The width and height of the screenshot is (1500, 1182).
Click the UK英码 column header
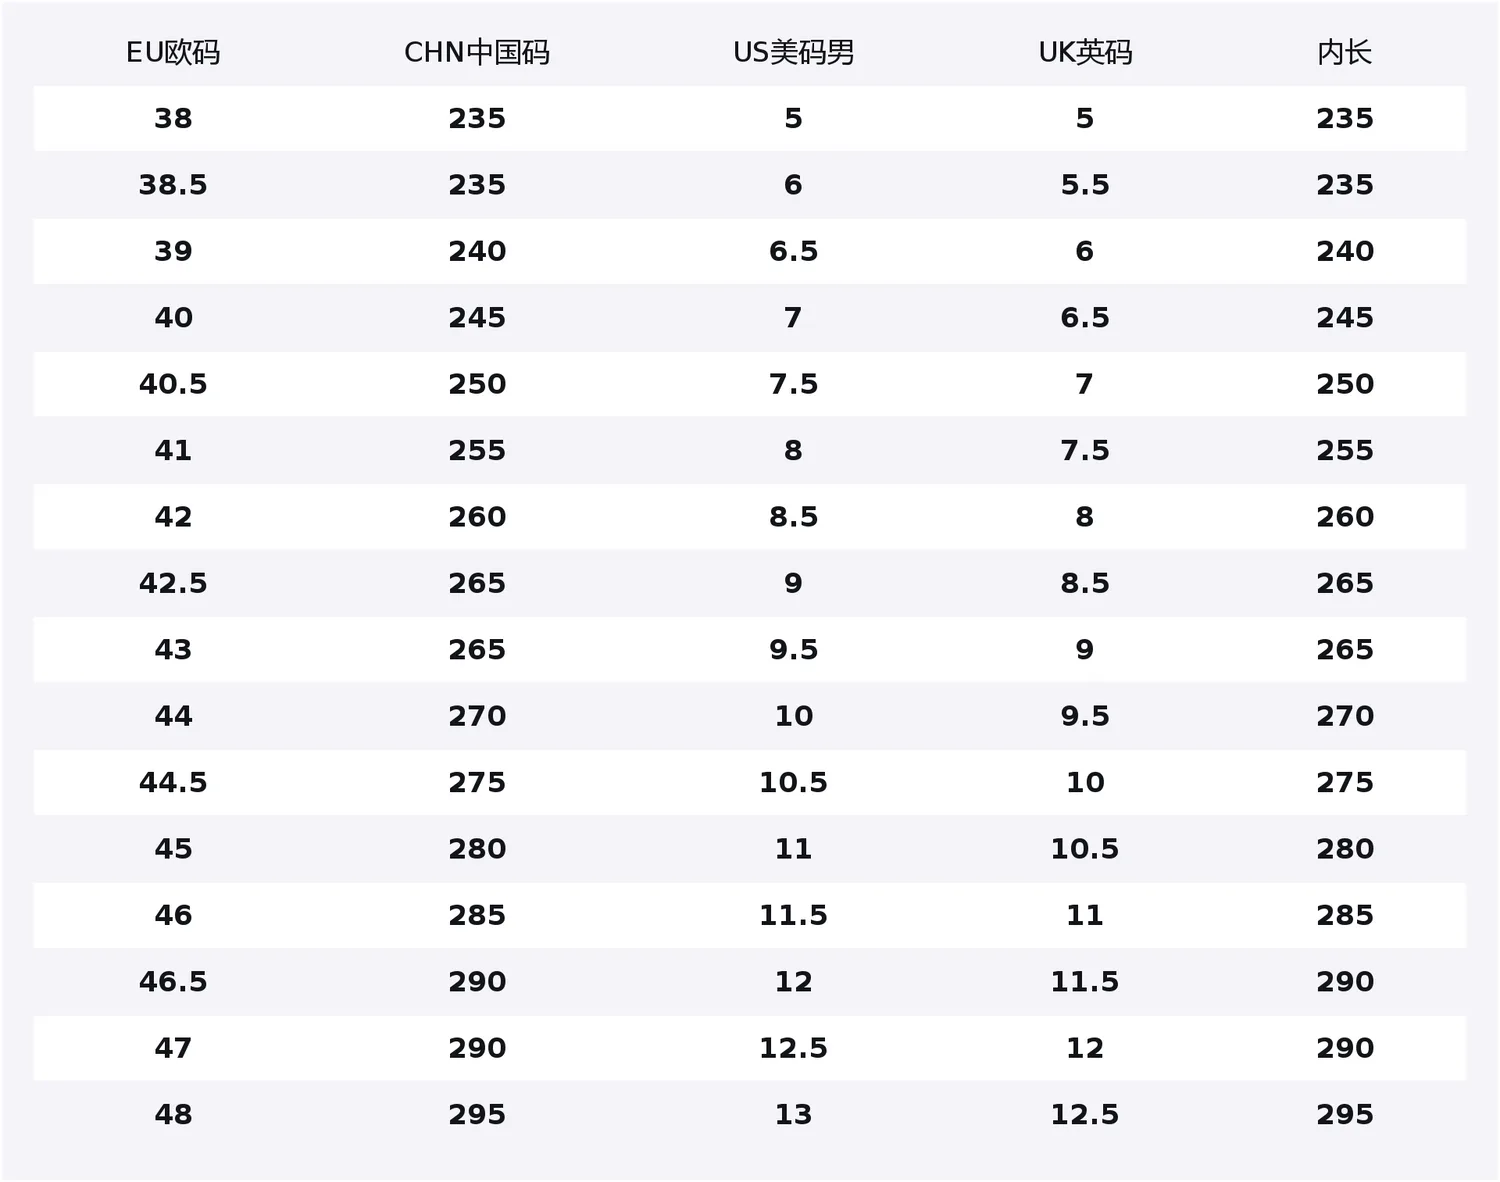(x=1085, y=52)
